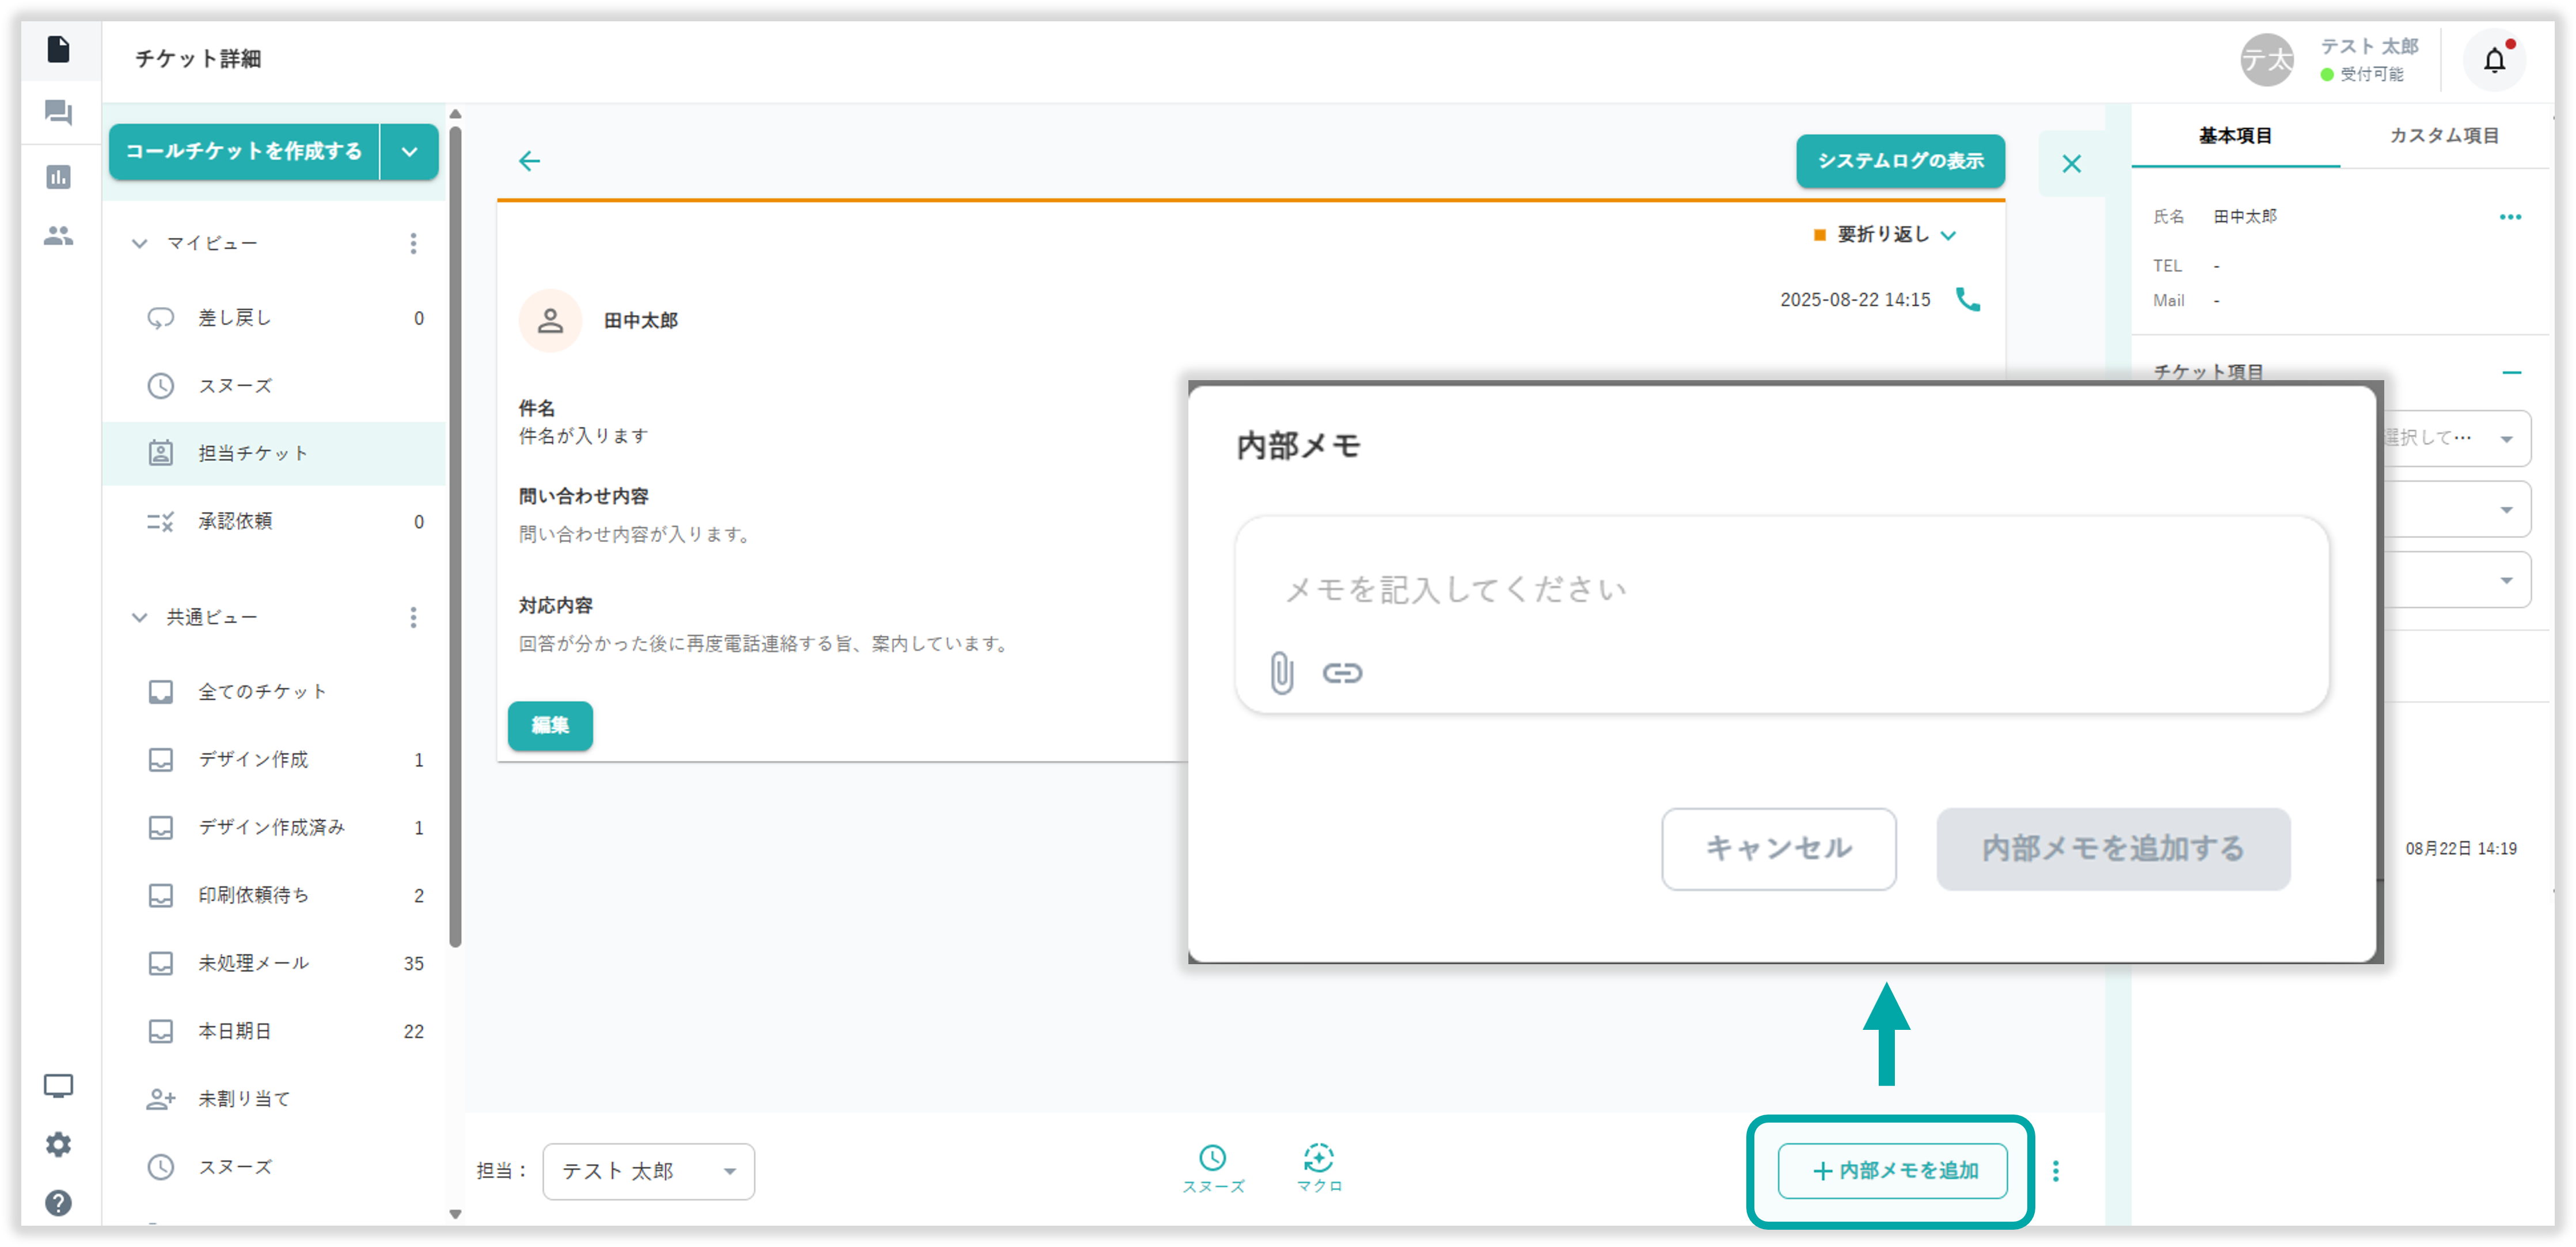Click the back arrow on ticket detail
Screen dimensions: 2576x1247
[x=529, y=161]
